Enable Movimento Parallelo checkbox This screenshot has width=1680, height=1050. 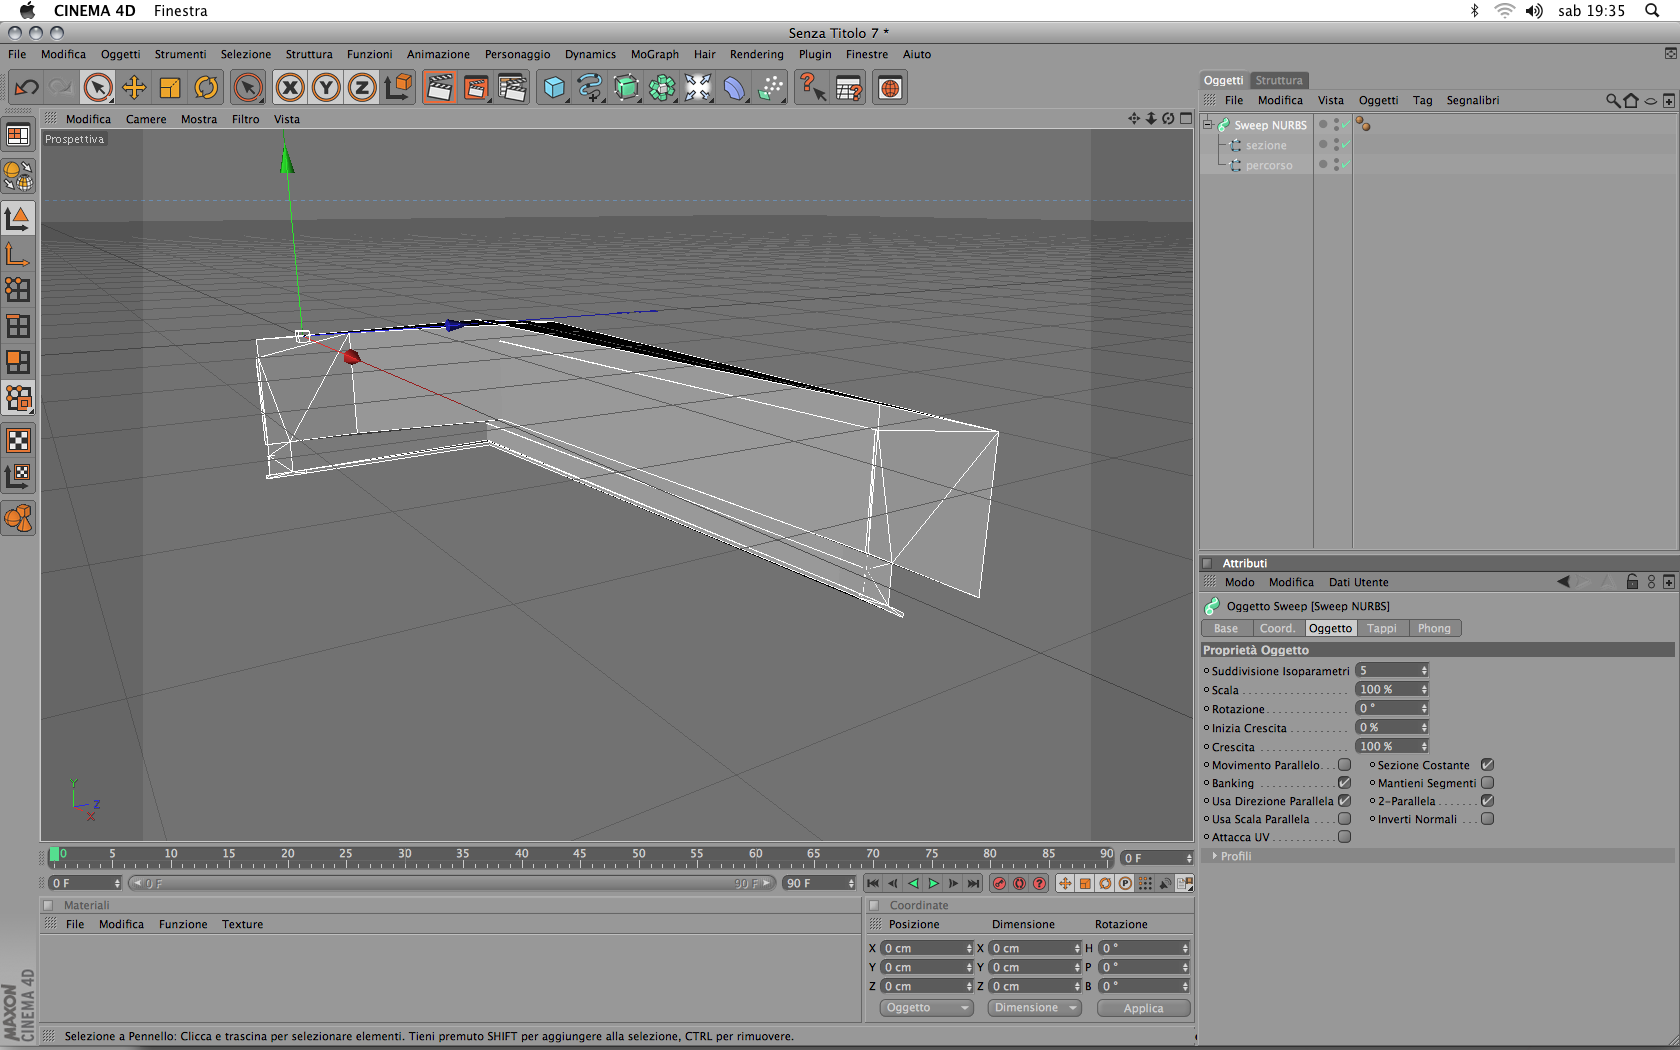pos(1345,765)
